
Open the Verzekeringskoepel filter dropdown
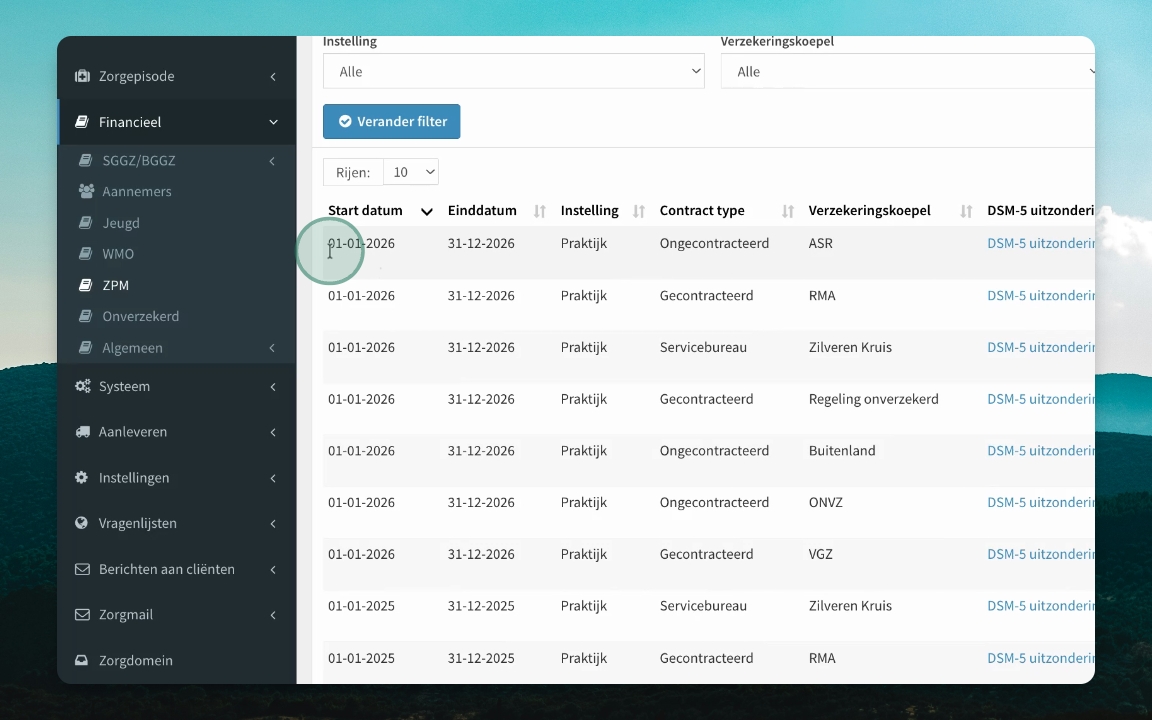pyautogui.click(x=907, y=71)
